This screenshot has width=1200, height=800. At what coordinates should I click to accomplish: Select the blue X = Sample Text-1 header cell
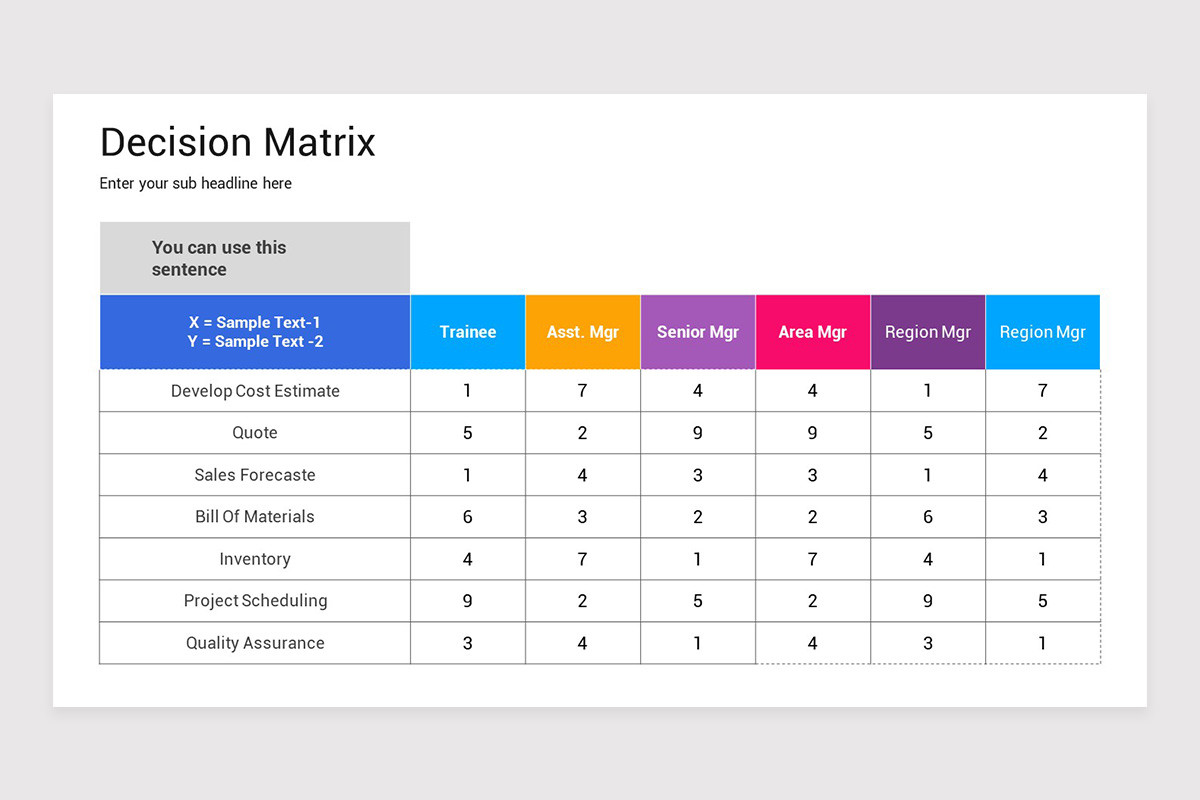(x=255, y=332)
